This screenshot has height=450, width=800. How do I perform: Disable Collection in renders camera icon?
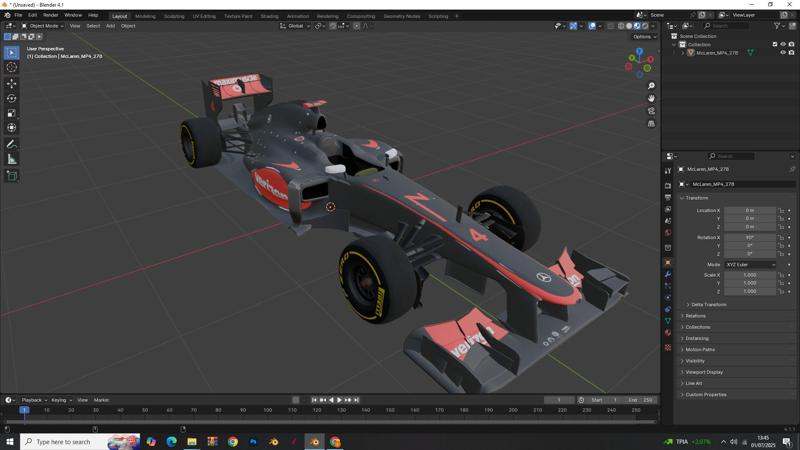pyautogui.click(x=791, y=44)
